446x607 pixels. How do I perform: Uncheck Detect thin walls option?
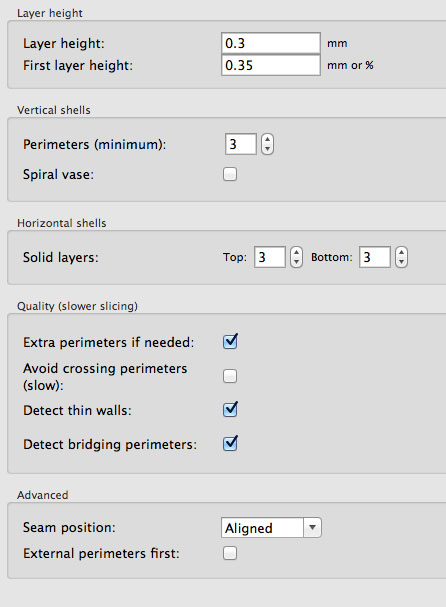[x=230, y=410]
